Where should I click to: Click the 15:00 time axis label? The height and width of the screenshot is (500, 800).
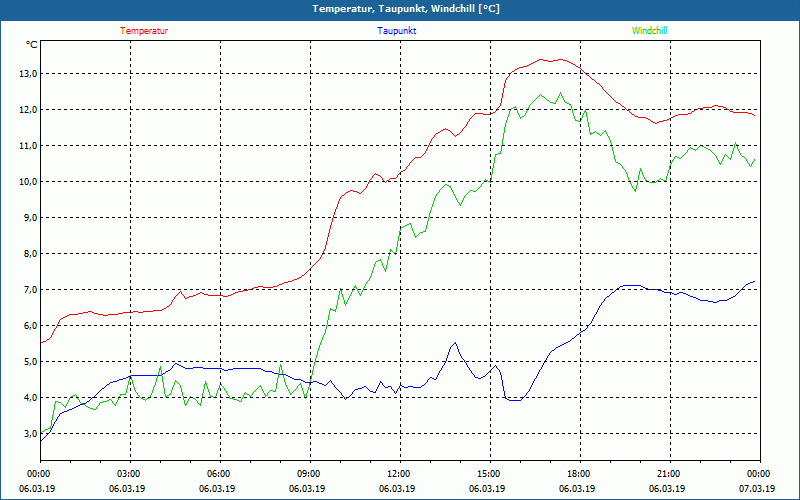[490, 474]
